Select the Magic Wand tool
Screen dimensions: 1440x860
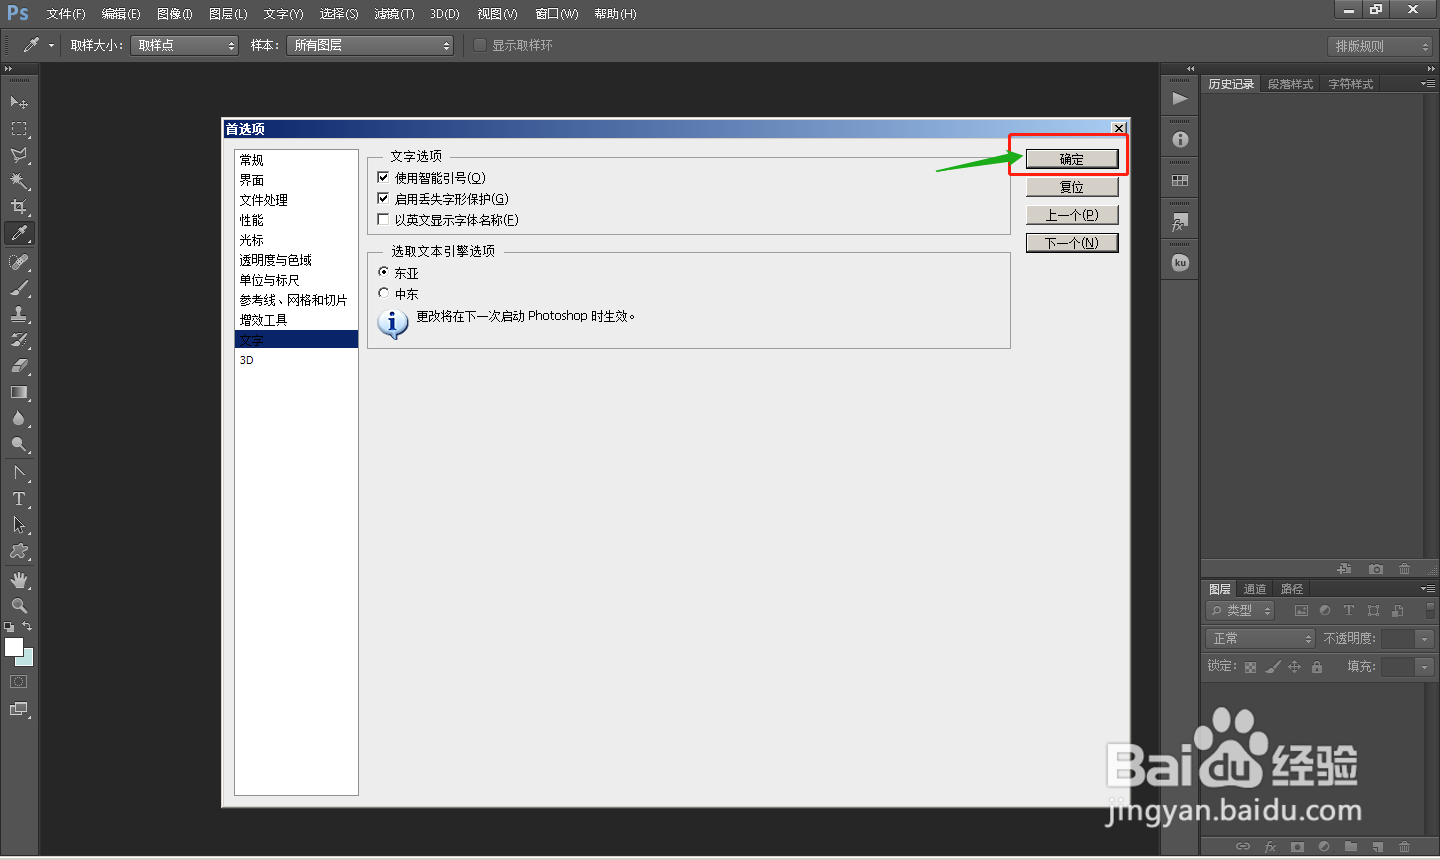19,181
